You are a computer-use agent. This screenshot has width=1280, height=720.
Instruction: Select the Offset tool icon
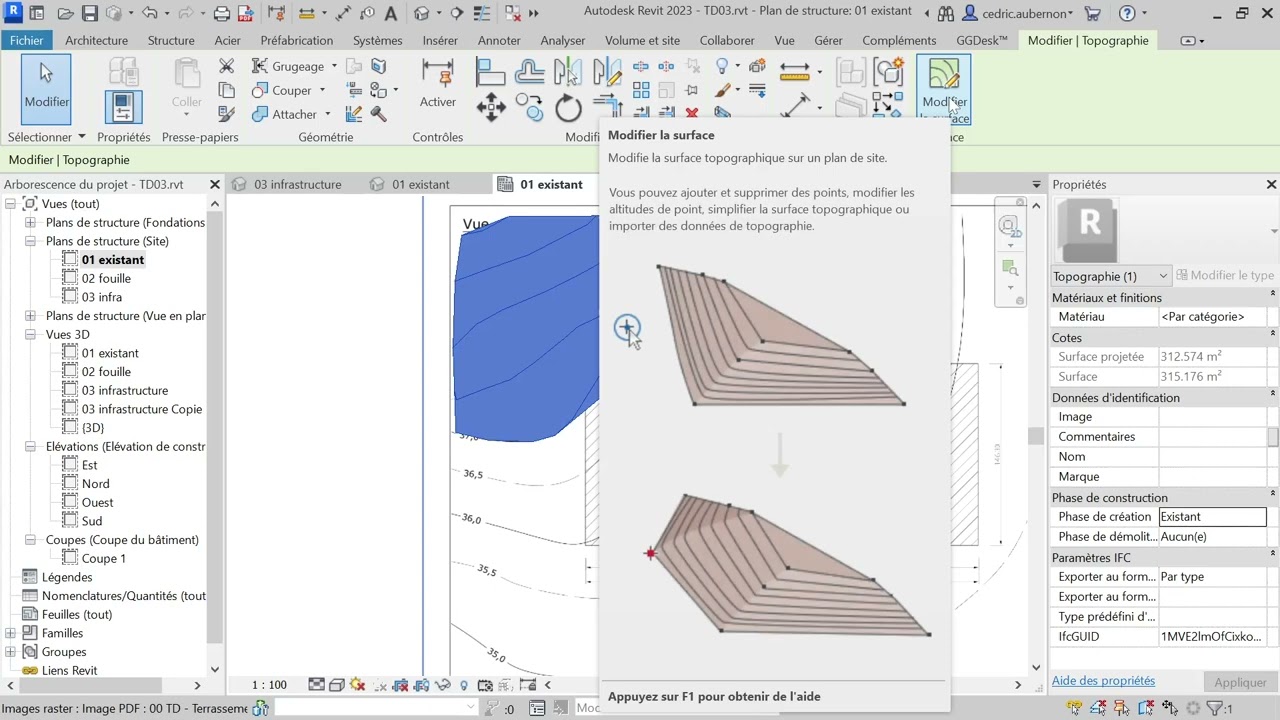pos(529,72)
